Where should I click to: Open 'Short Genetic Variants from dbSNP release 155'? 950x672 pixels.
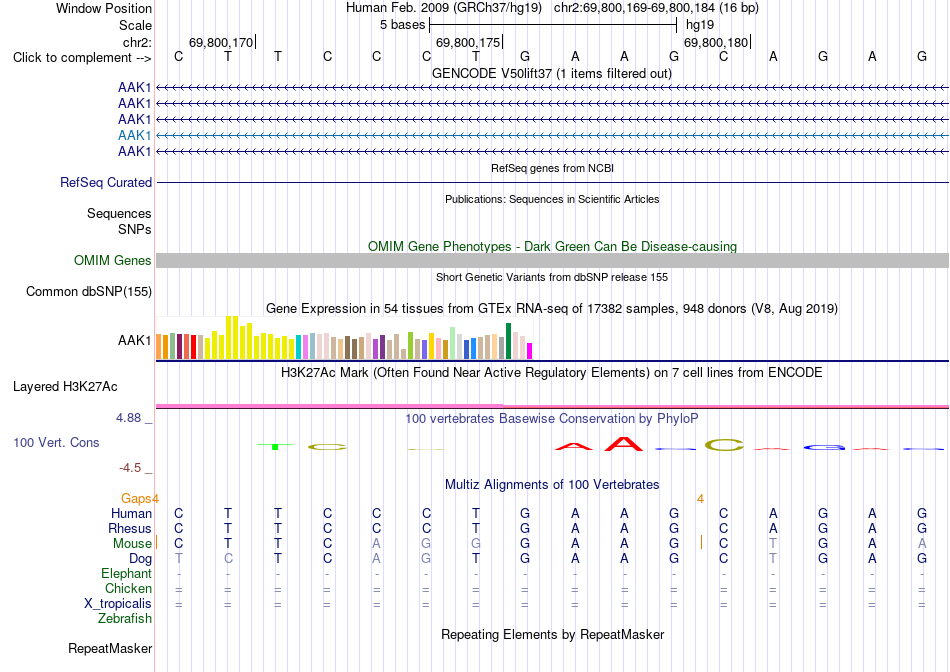pyautogui.click(x=552, y=278)
